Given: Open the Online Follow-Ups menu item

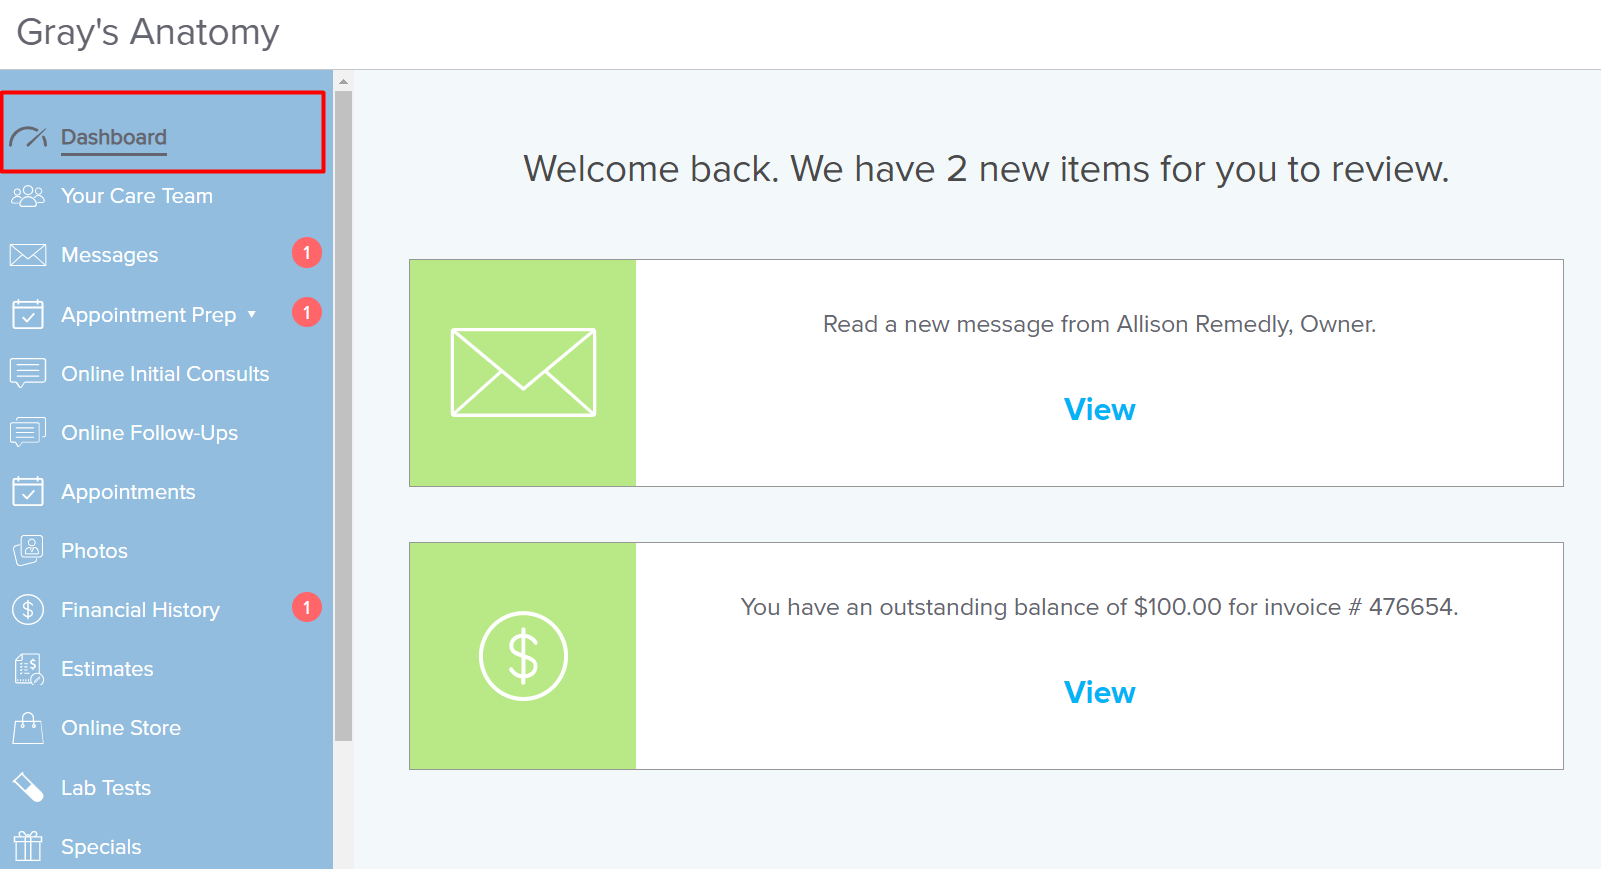Looking at the screenshot, I should 149,433.
